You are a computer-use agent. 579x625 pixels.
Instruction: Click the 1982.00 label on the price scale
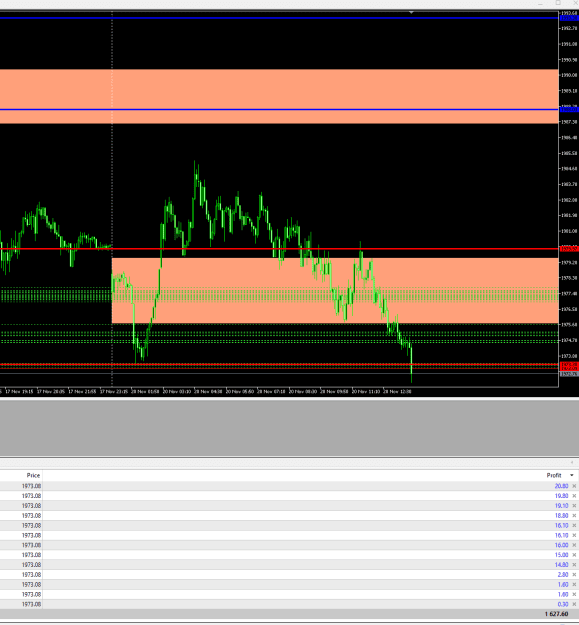569,200
